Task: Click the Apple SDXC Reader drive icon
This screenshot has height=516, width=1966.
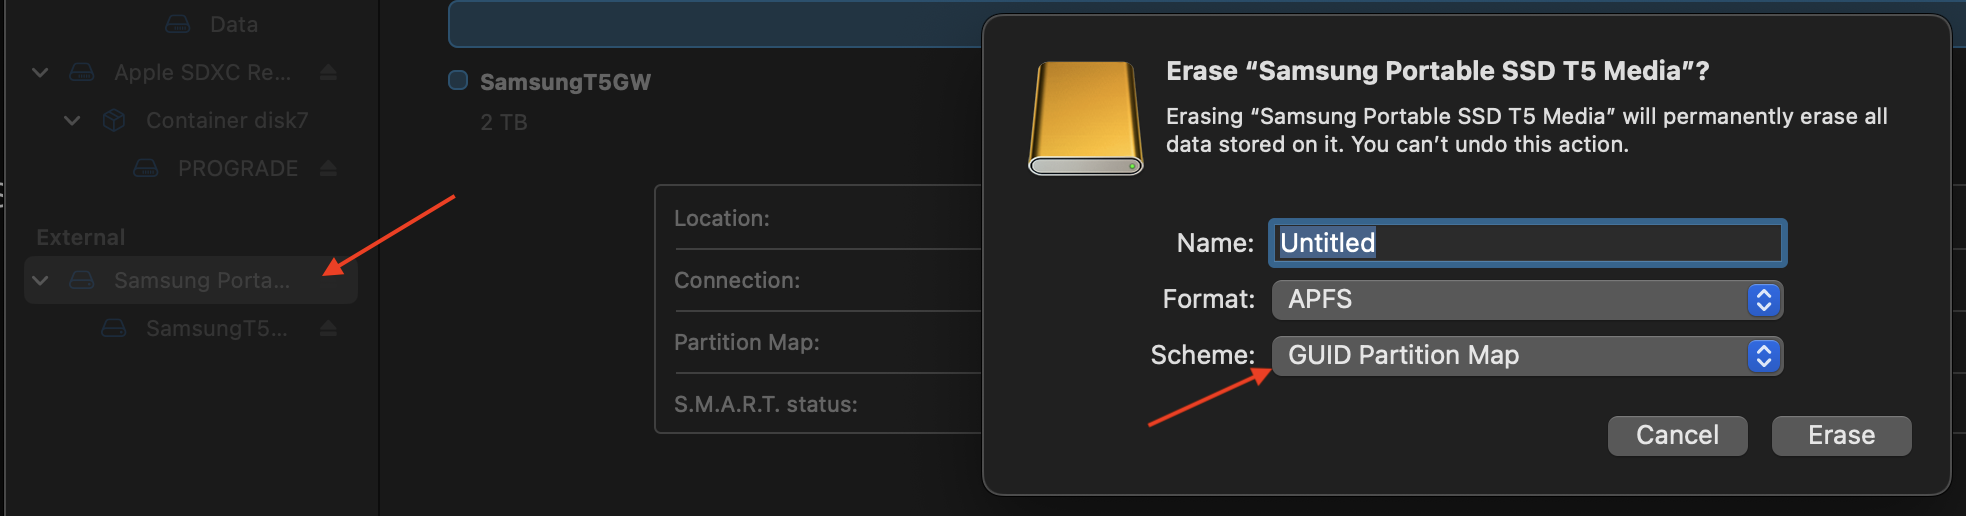Action: [82, 72]
